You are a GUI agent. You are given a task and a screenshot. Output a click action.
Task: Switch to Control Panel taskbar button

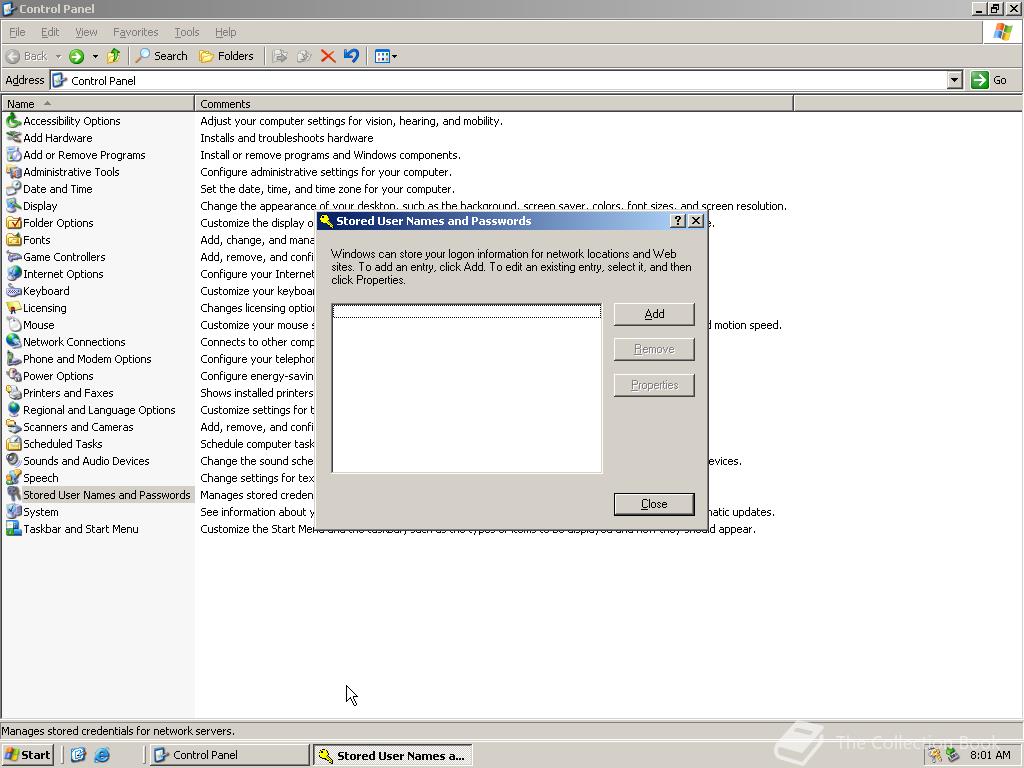pos(229,755)
